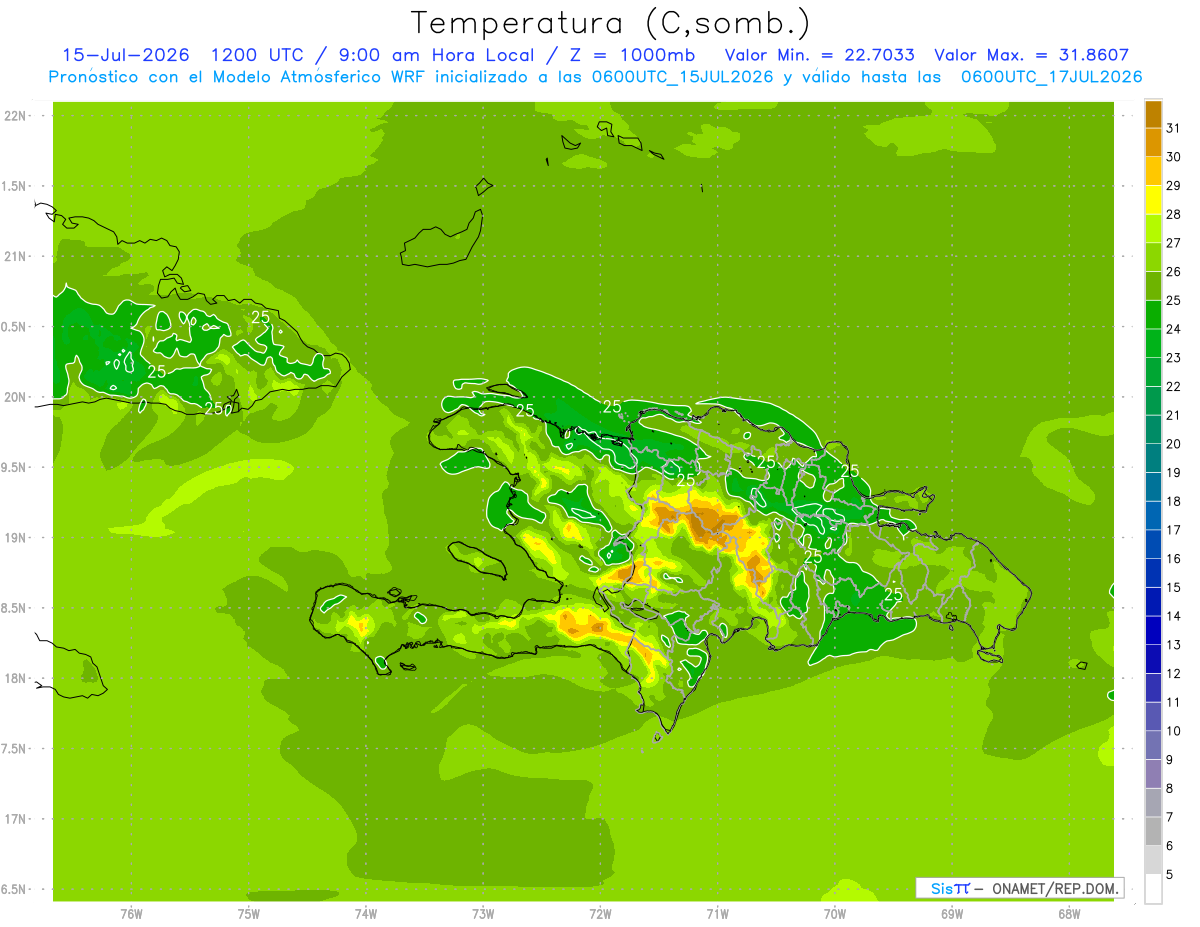Image resolution: width=1200 pixels, height=927 pixels.
Task: Click the blue "Sisπ" logo text
Action: (950, 888)
